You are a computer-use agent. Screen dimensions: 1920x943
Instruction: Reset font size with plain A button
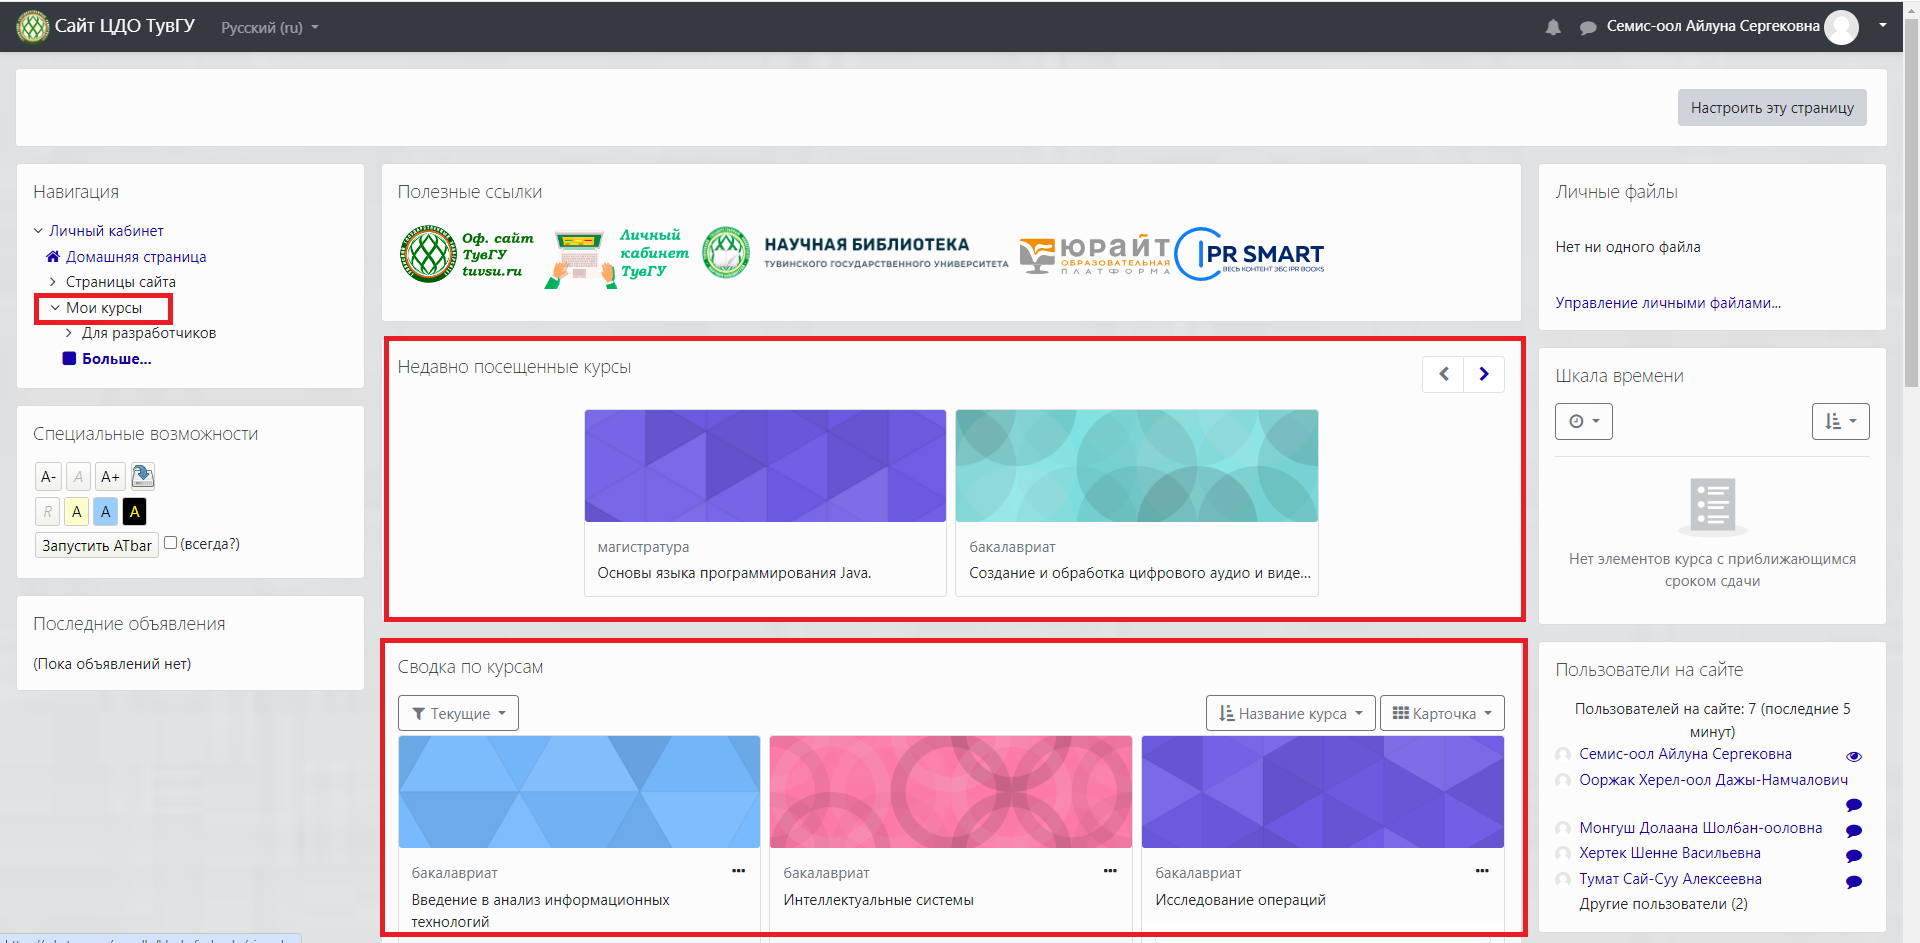point(78,477)
